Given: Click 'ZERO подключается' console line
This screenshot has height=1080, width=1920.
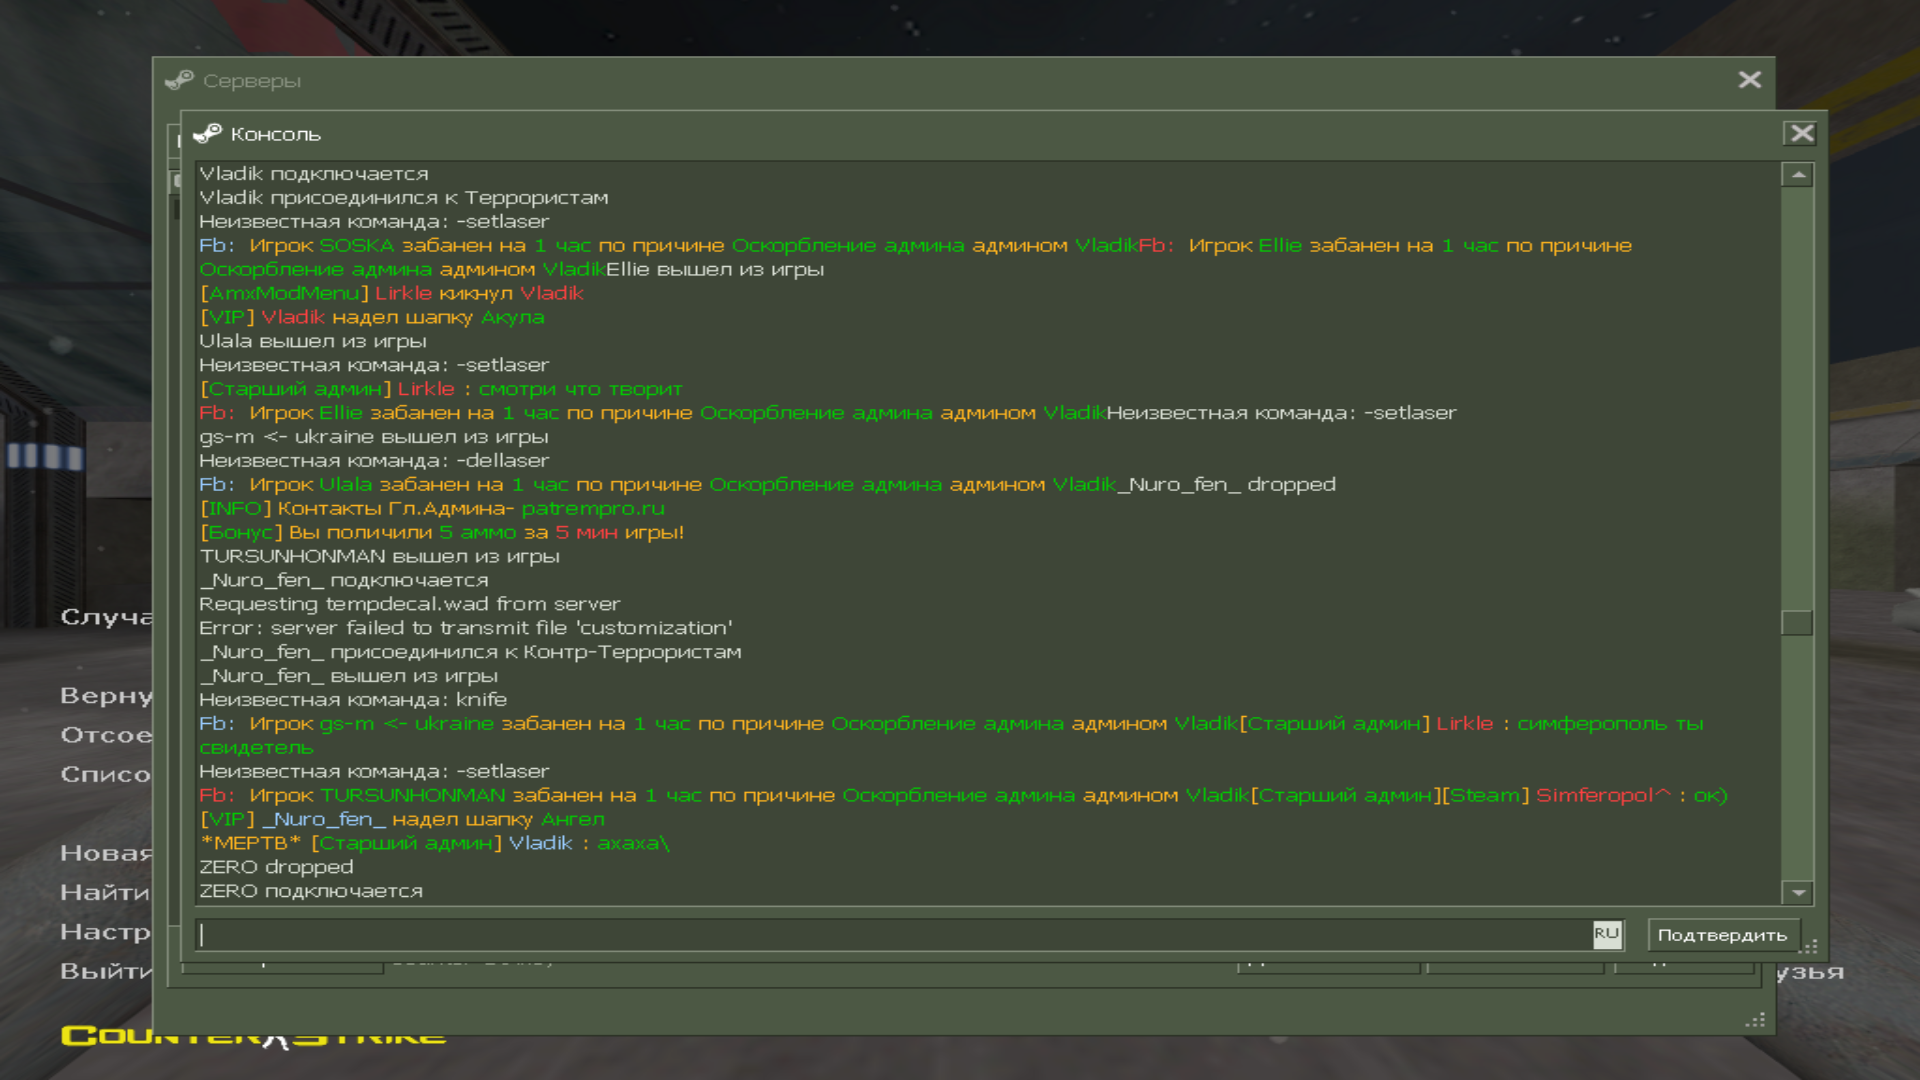Looking at the screenshot, I should [x=310, y=892].
